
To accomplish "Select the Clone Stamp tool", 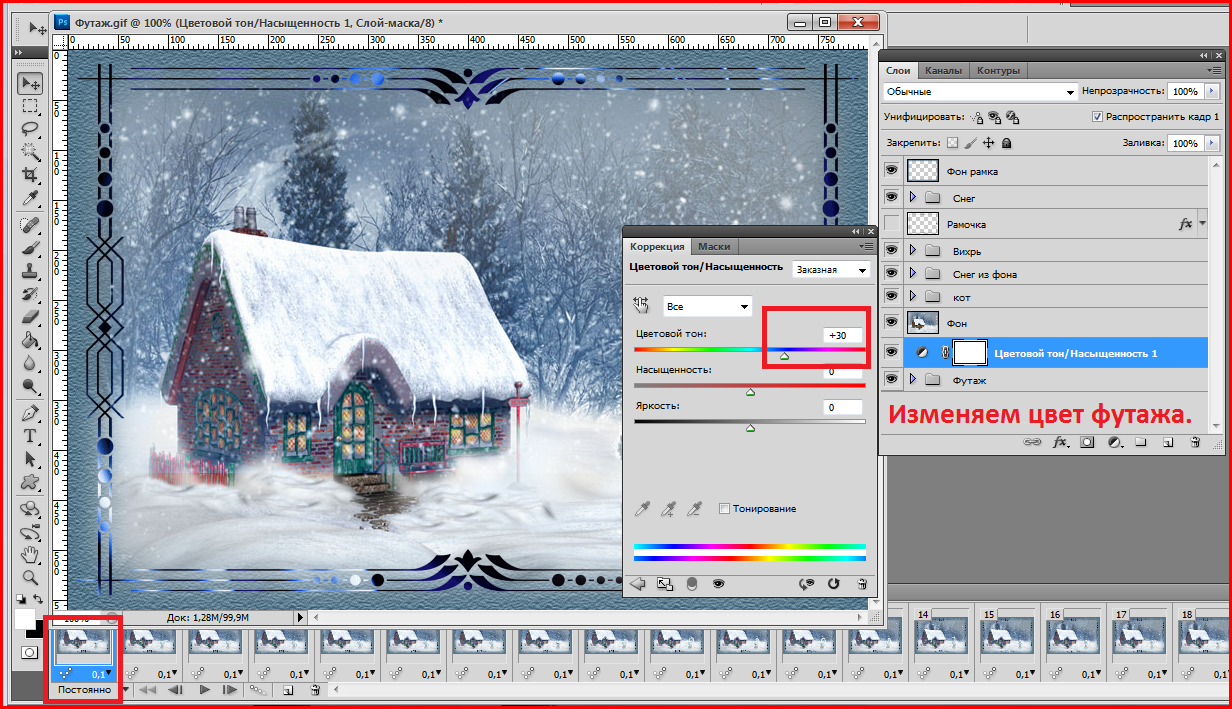I will [x=31, y=270].
